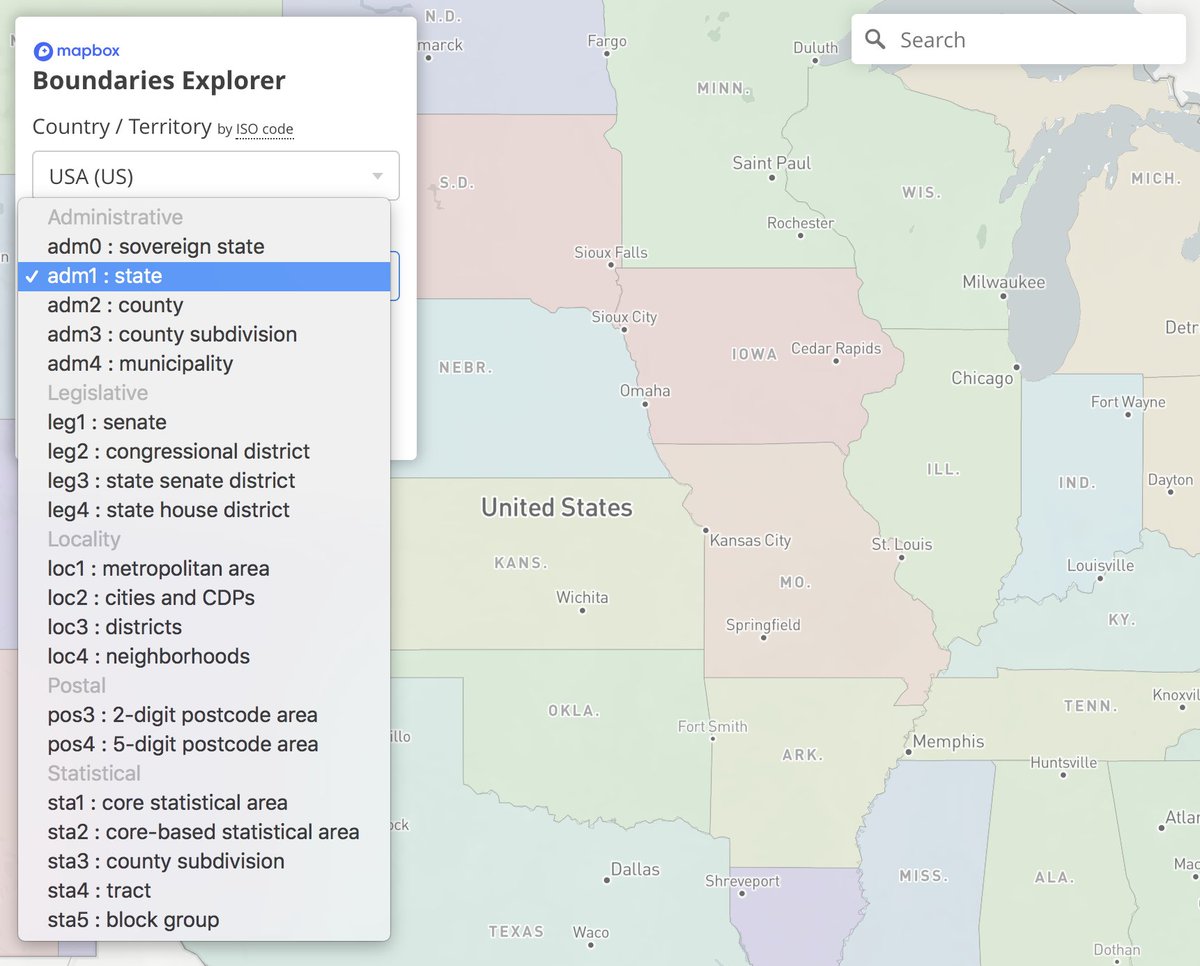1200x966 pixels.
Task: Pick sta2 : core-based statistical area
Action: [204, 832]
